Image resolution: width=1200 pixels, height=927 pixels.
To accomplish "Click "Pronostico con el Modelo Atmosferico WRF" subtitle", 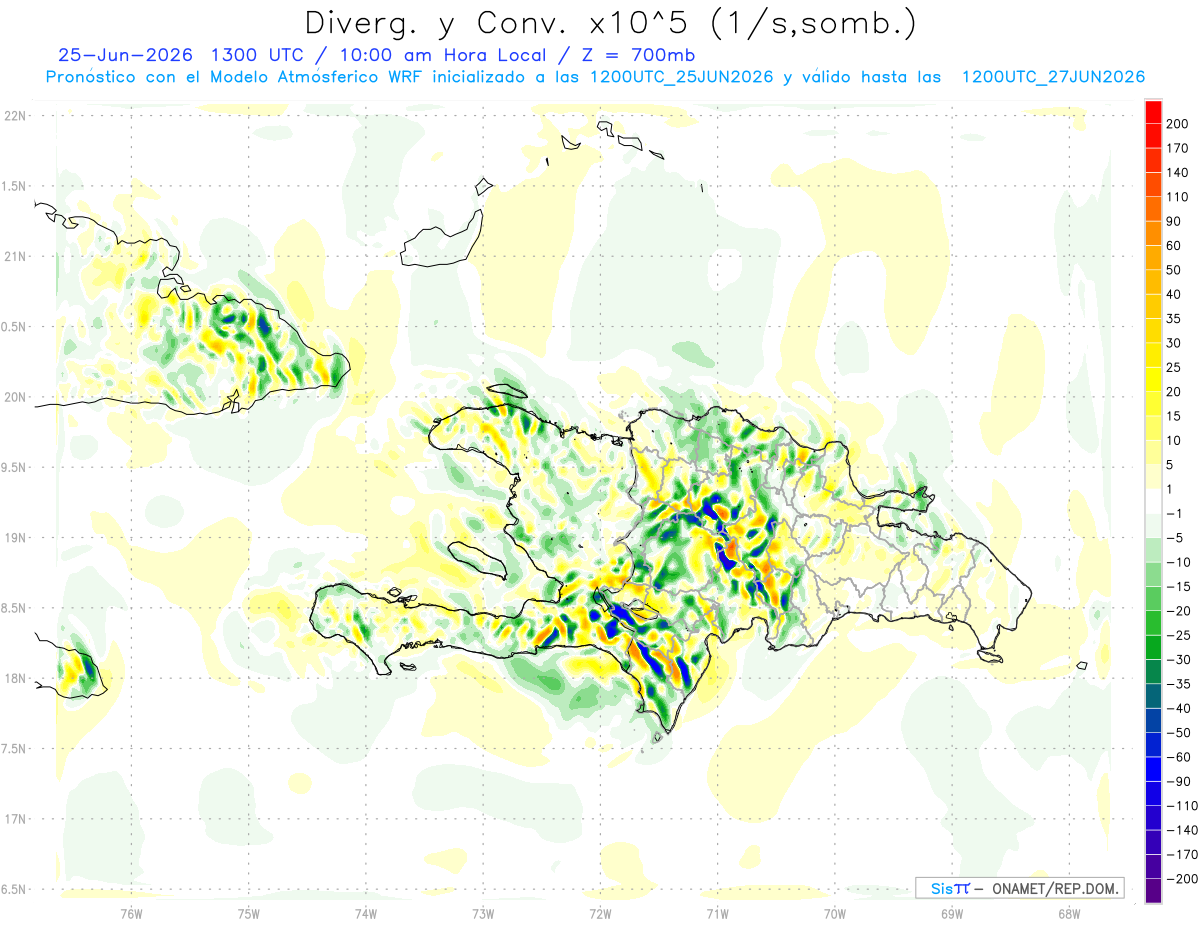I will click(234, 77).
